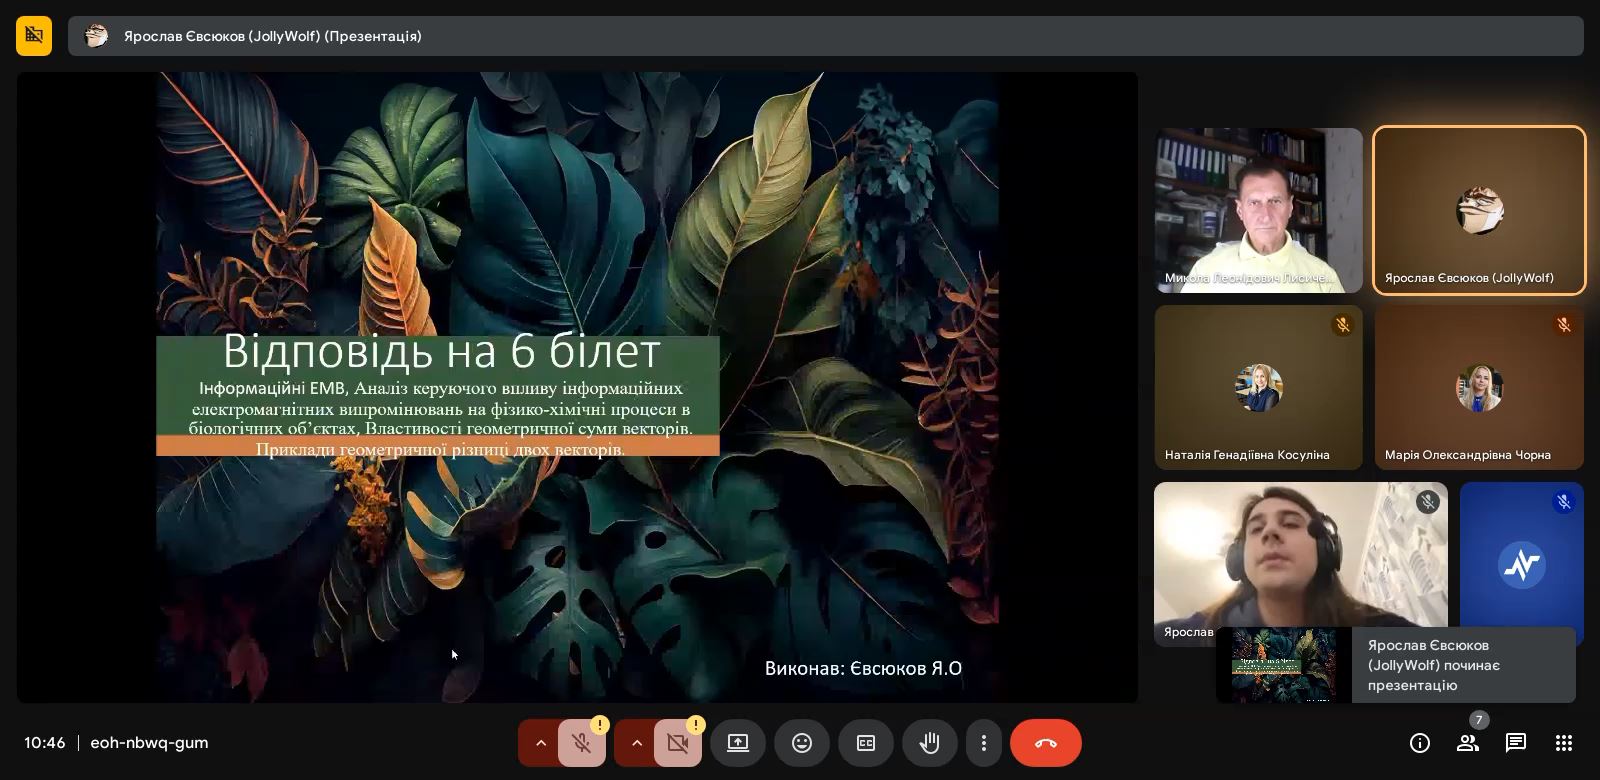The width and height of the screenshot is (1600, 780).
Task: Select Марія Олександрівна Чорна participant tile
Action: 1478,387
